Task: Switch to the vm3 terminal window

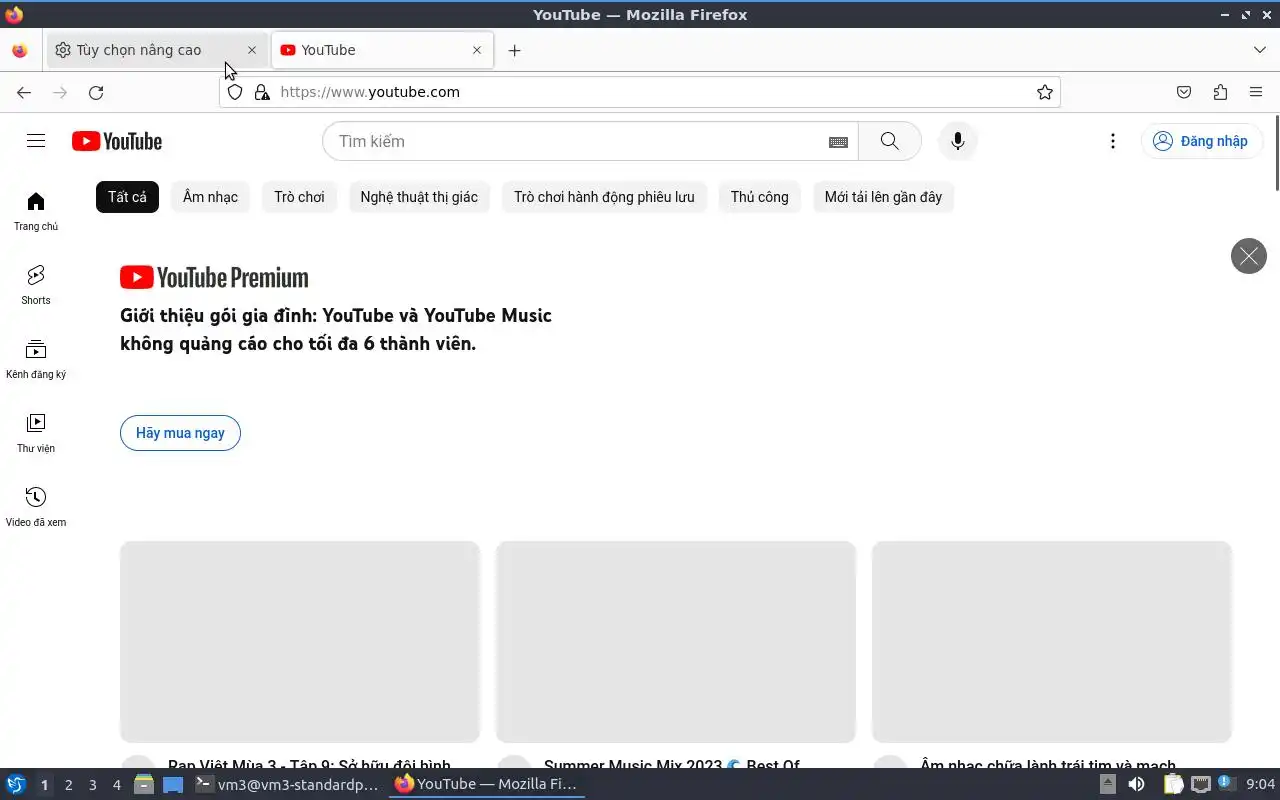Action: [287, 784]
